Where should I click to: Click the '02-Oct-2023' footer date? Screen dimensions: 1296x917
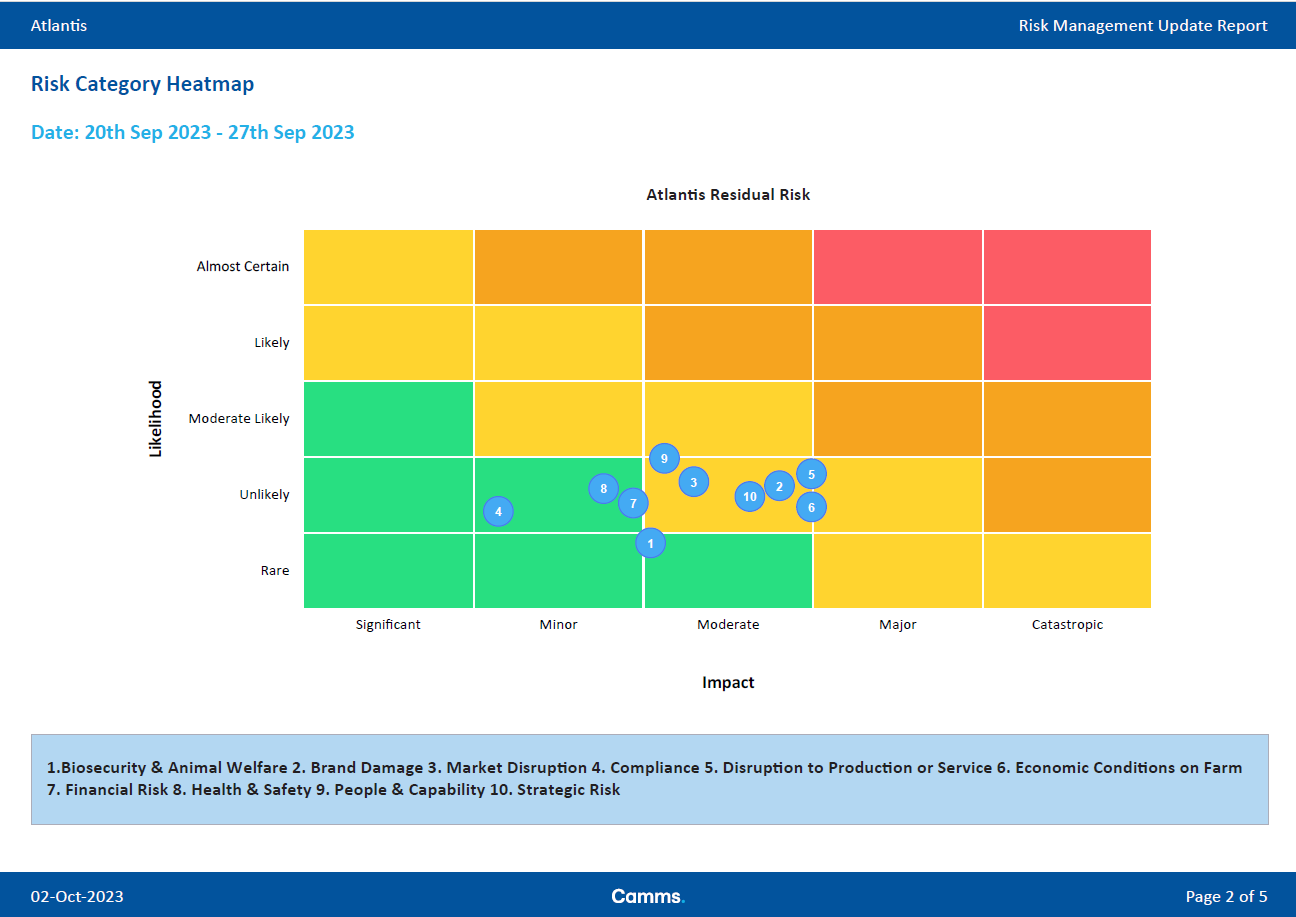tap(77, 896)
